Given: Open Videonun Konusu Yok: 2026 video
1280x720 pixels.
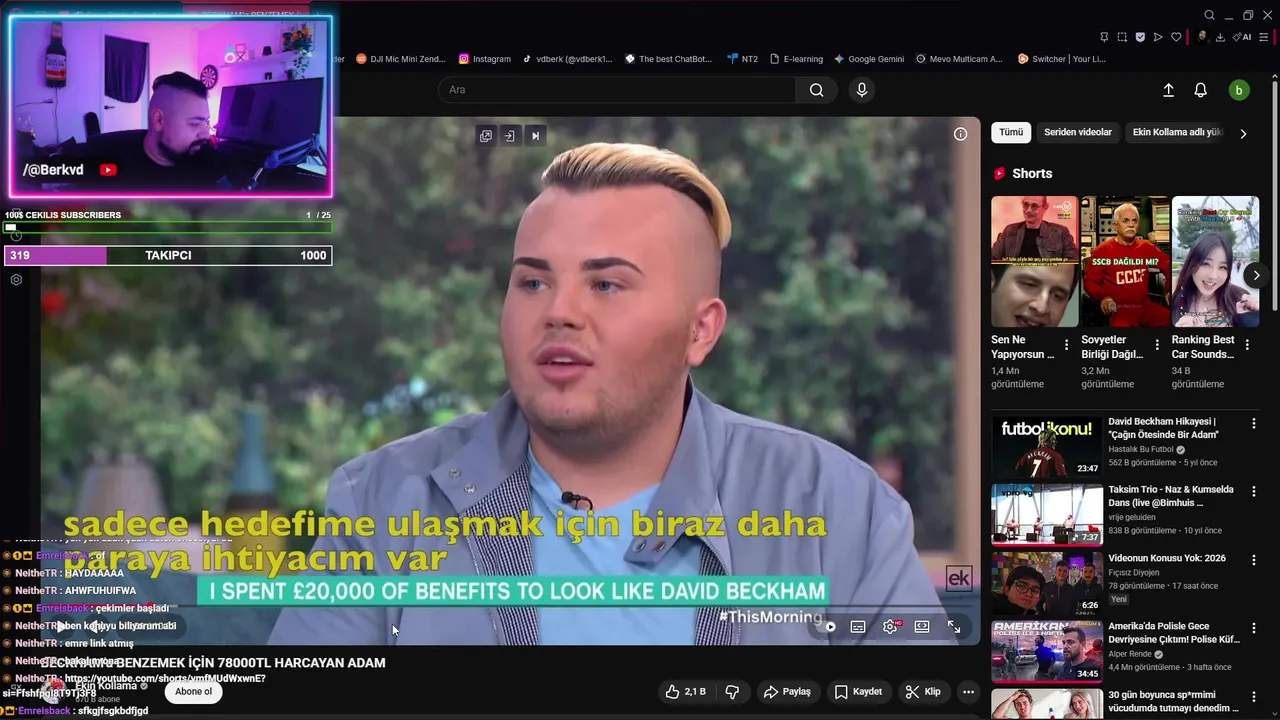Looking at the screenshot, I should [1167, 558].
